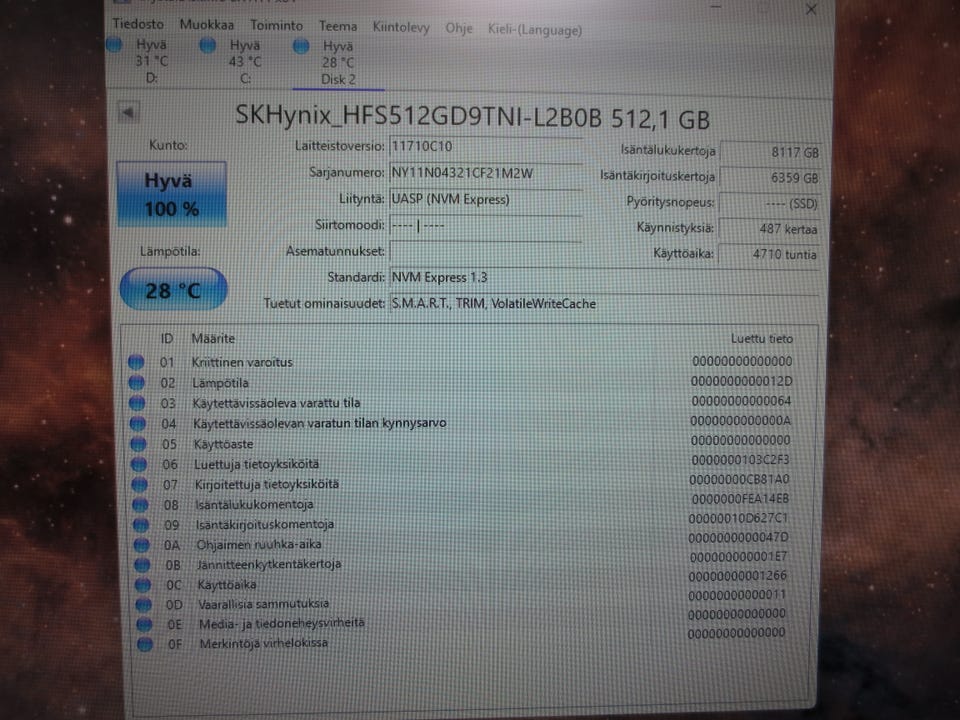Select the Ohjaimen ruuhka-aika row text

pos(258,544)
